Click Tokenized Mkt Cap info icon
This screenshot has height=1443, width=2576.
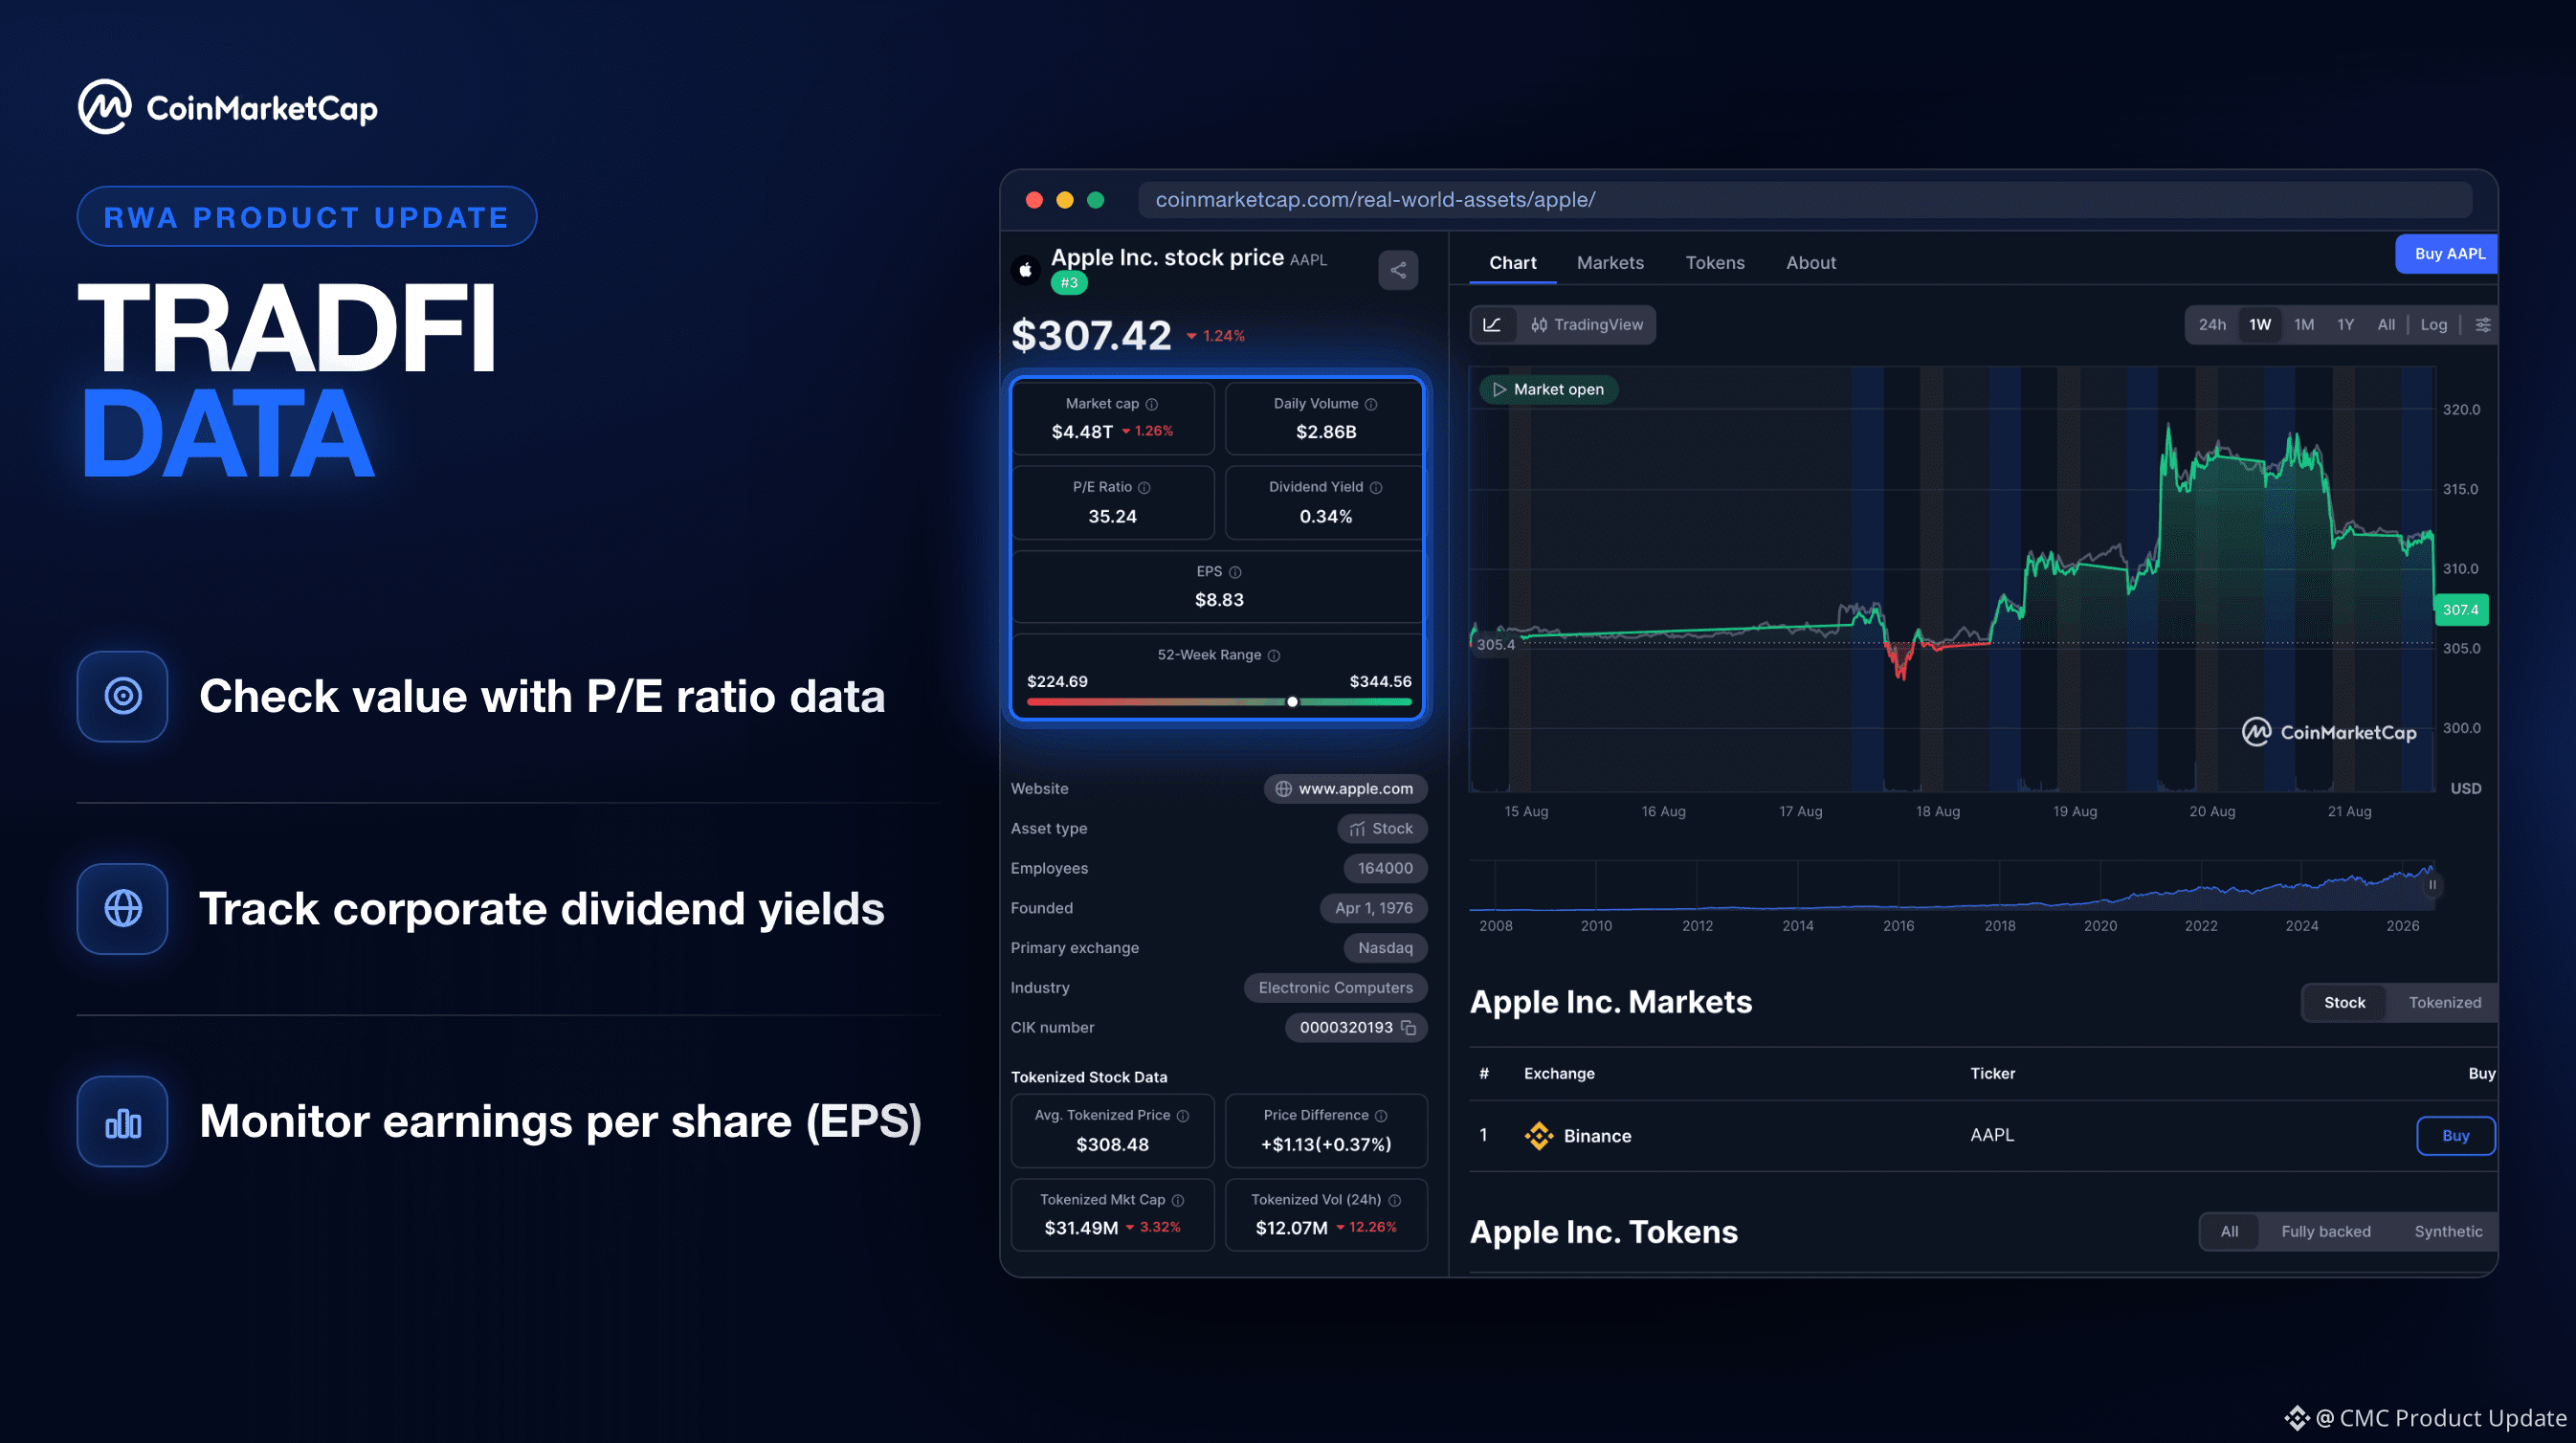click(1178, 1201)
